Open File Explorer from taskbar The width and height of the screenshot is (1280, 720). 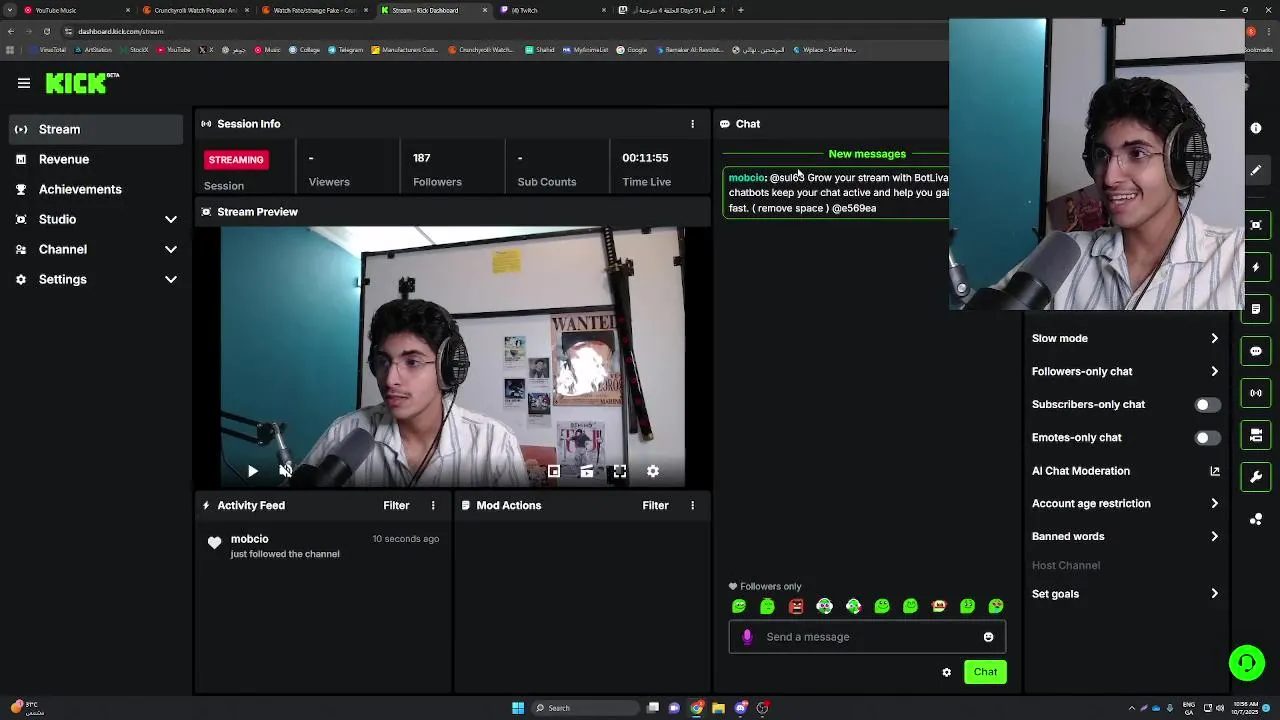[x=718, y=708]
